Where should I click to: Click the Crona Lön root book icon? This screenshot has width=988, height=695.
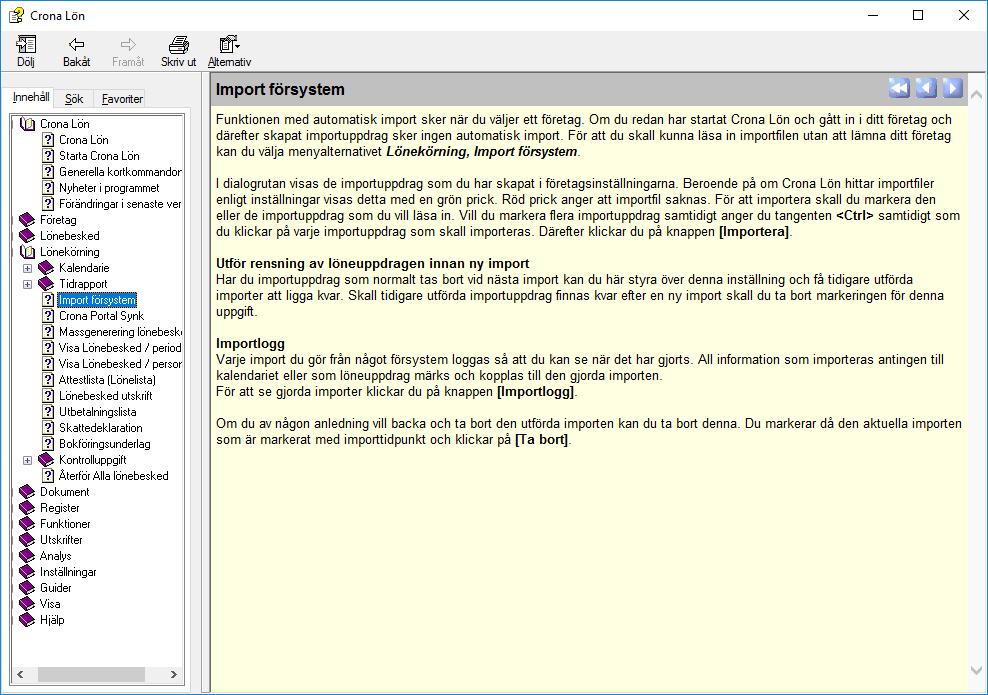click(x=27, y=124)
